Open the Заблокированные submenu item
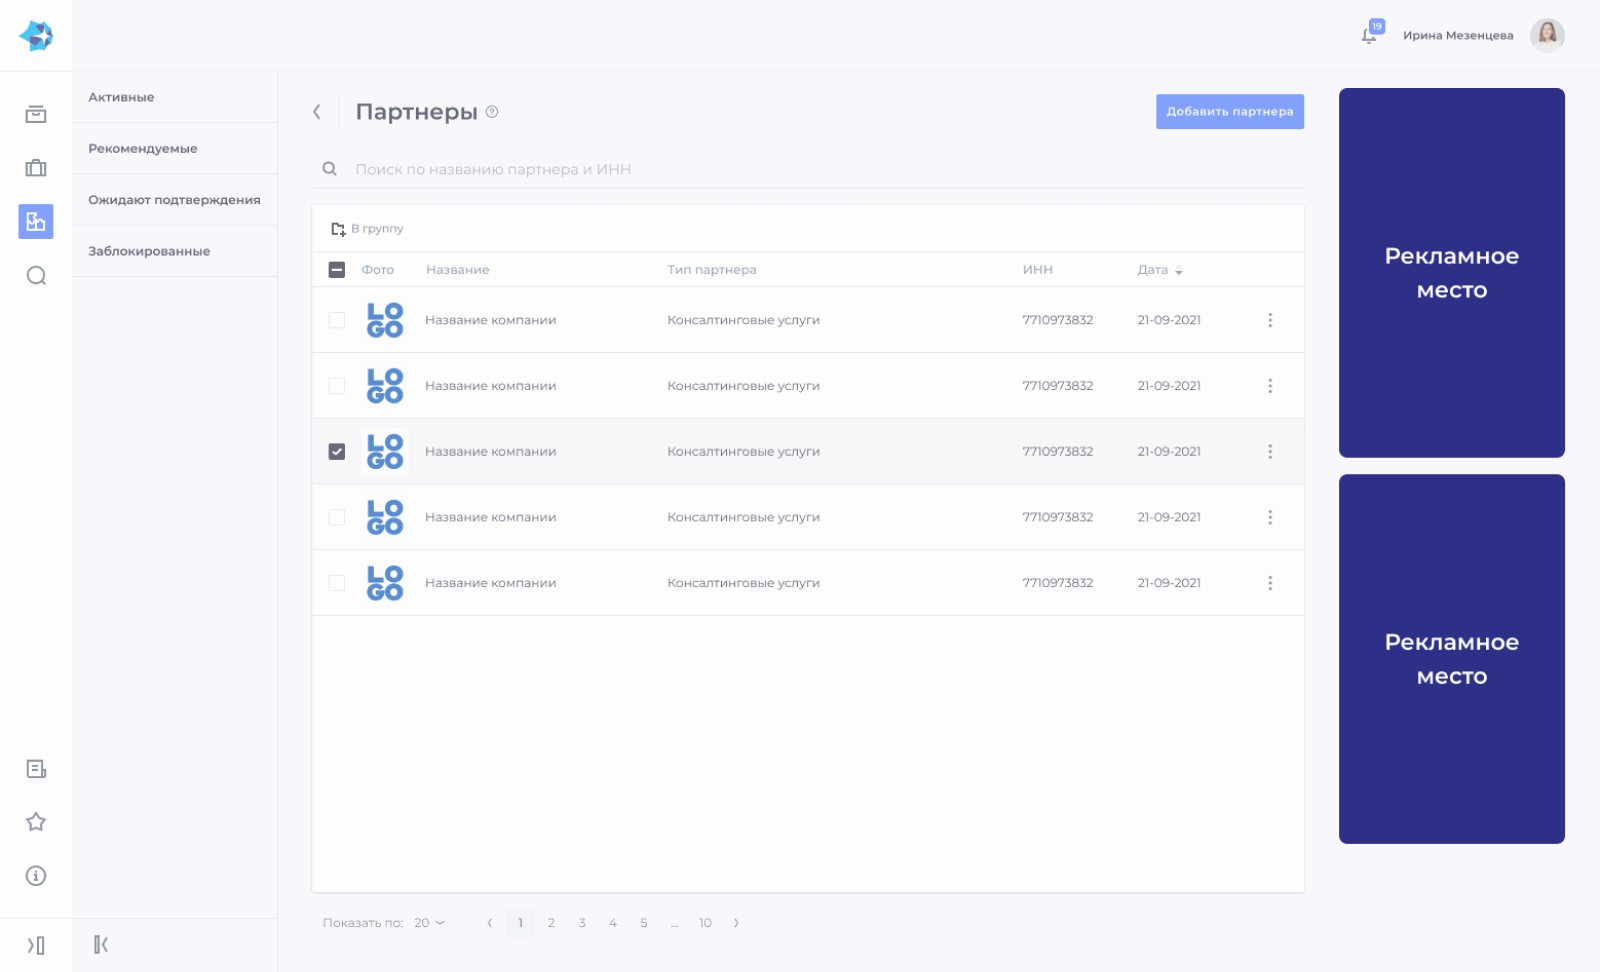The height and width of the screenshot is (972, 1600). click(174, 251)
